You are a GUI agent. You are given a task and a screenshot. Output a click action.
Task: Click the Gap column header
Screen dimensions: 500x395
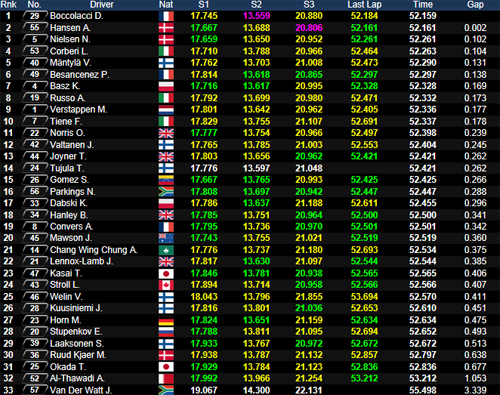coord(475,5)
